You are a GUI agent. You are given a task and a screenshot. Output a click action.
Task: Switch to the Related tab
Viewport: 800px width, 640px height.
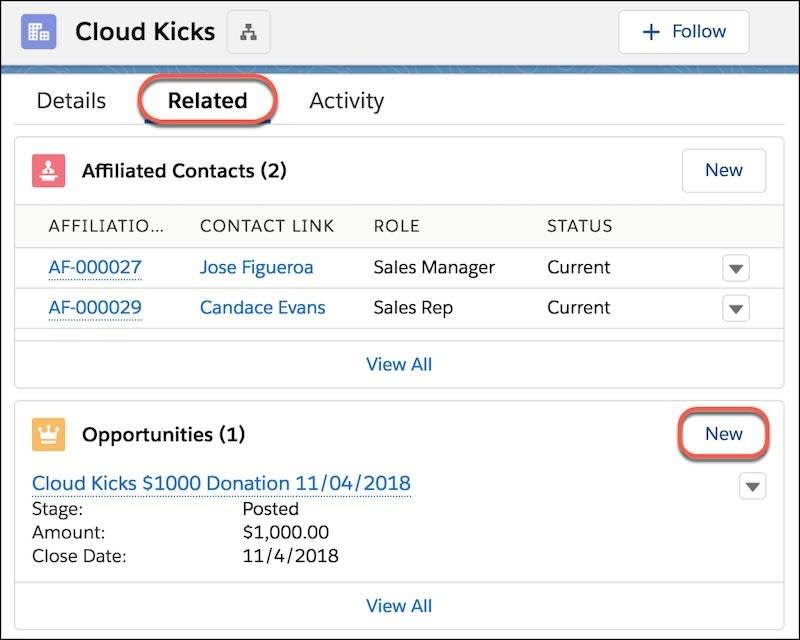click(208, 100)
